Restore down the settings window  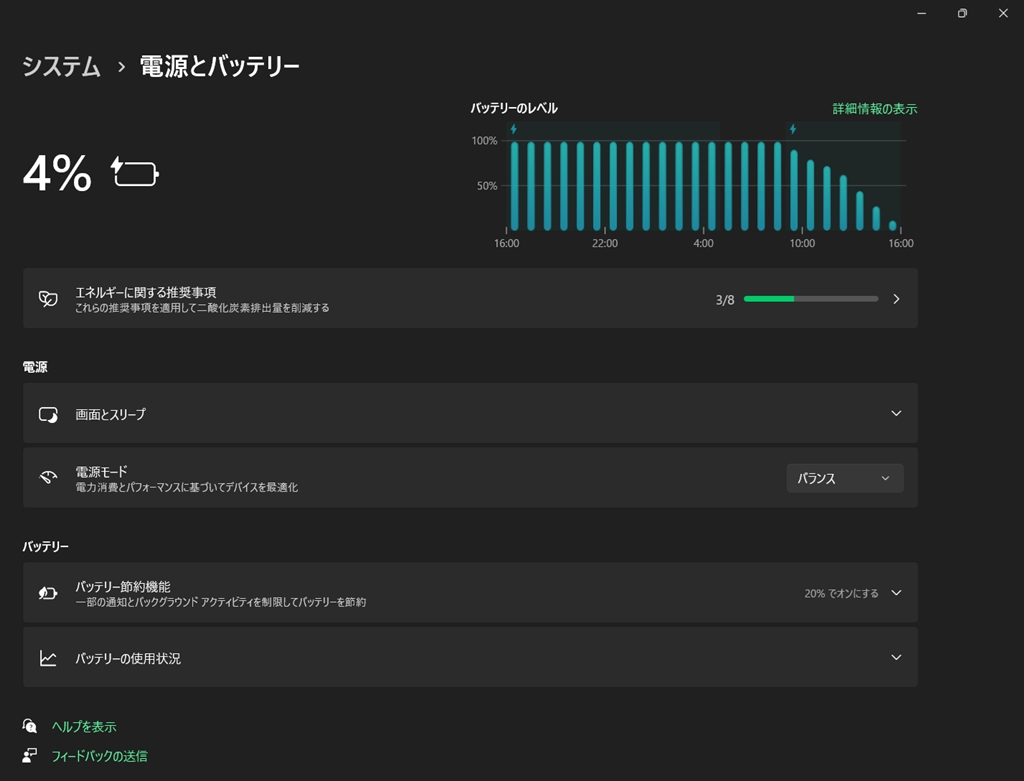pos(962,13)
